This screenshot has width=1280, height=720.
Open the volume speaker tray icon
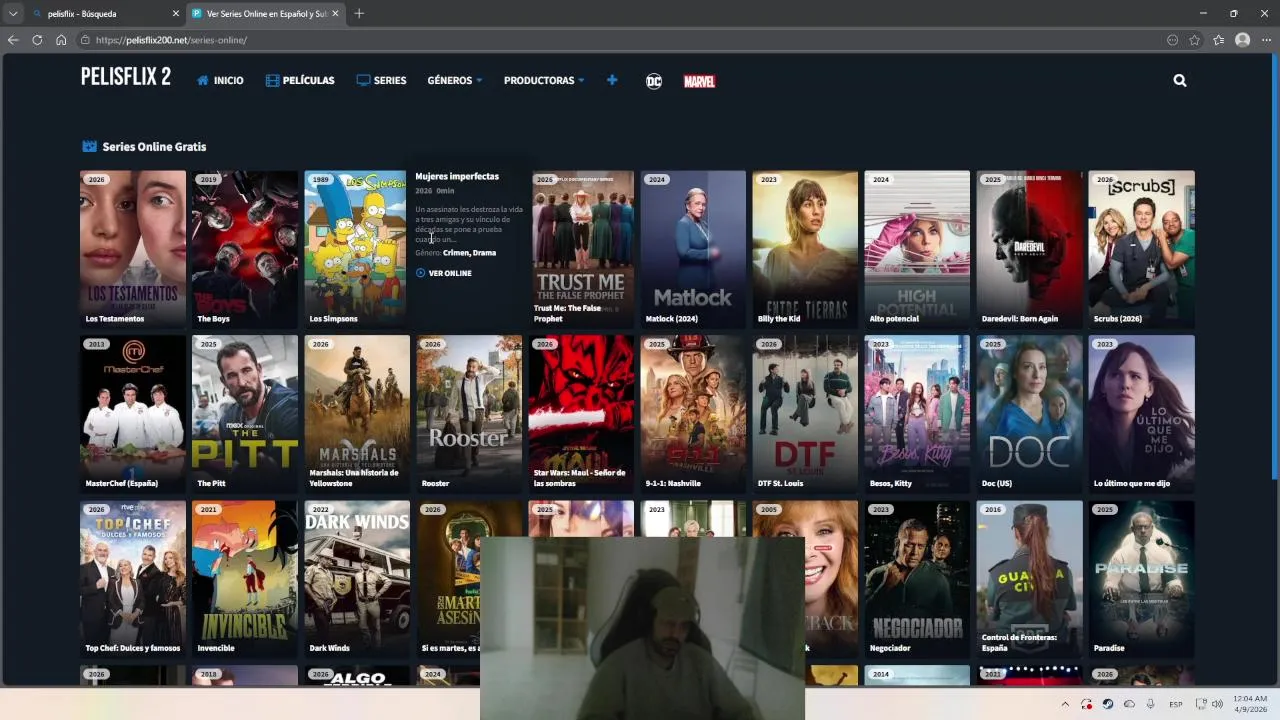click(1217, 704)
